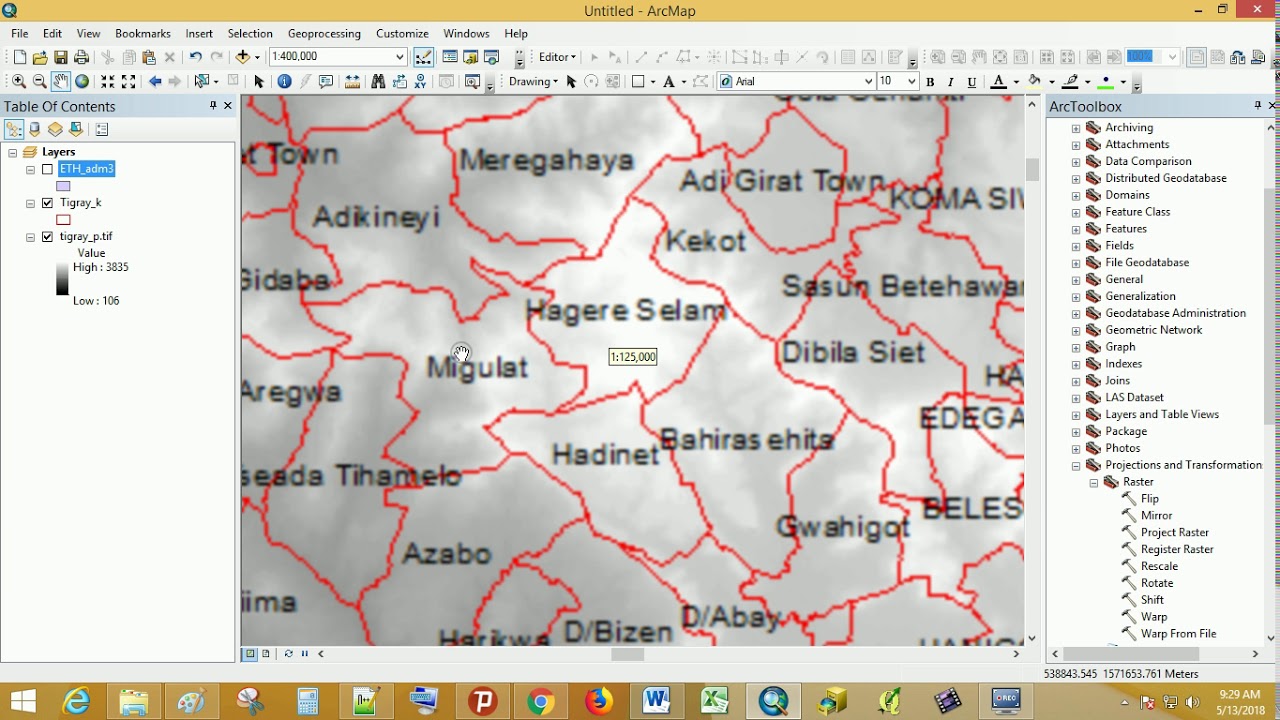Open the Customize menu
1280x720 pixels.
(402, 33)
